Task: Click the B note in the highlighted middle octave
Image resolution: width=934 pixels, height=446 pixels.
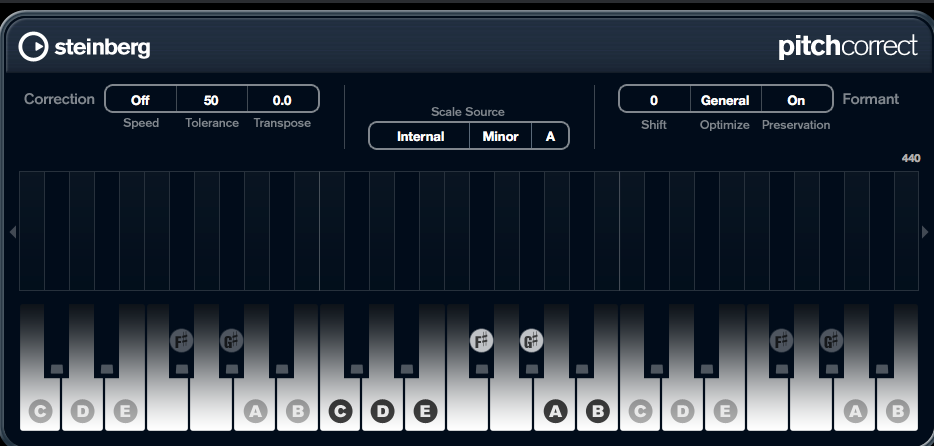Action: (597, 411)
